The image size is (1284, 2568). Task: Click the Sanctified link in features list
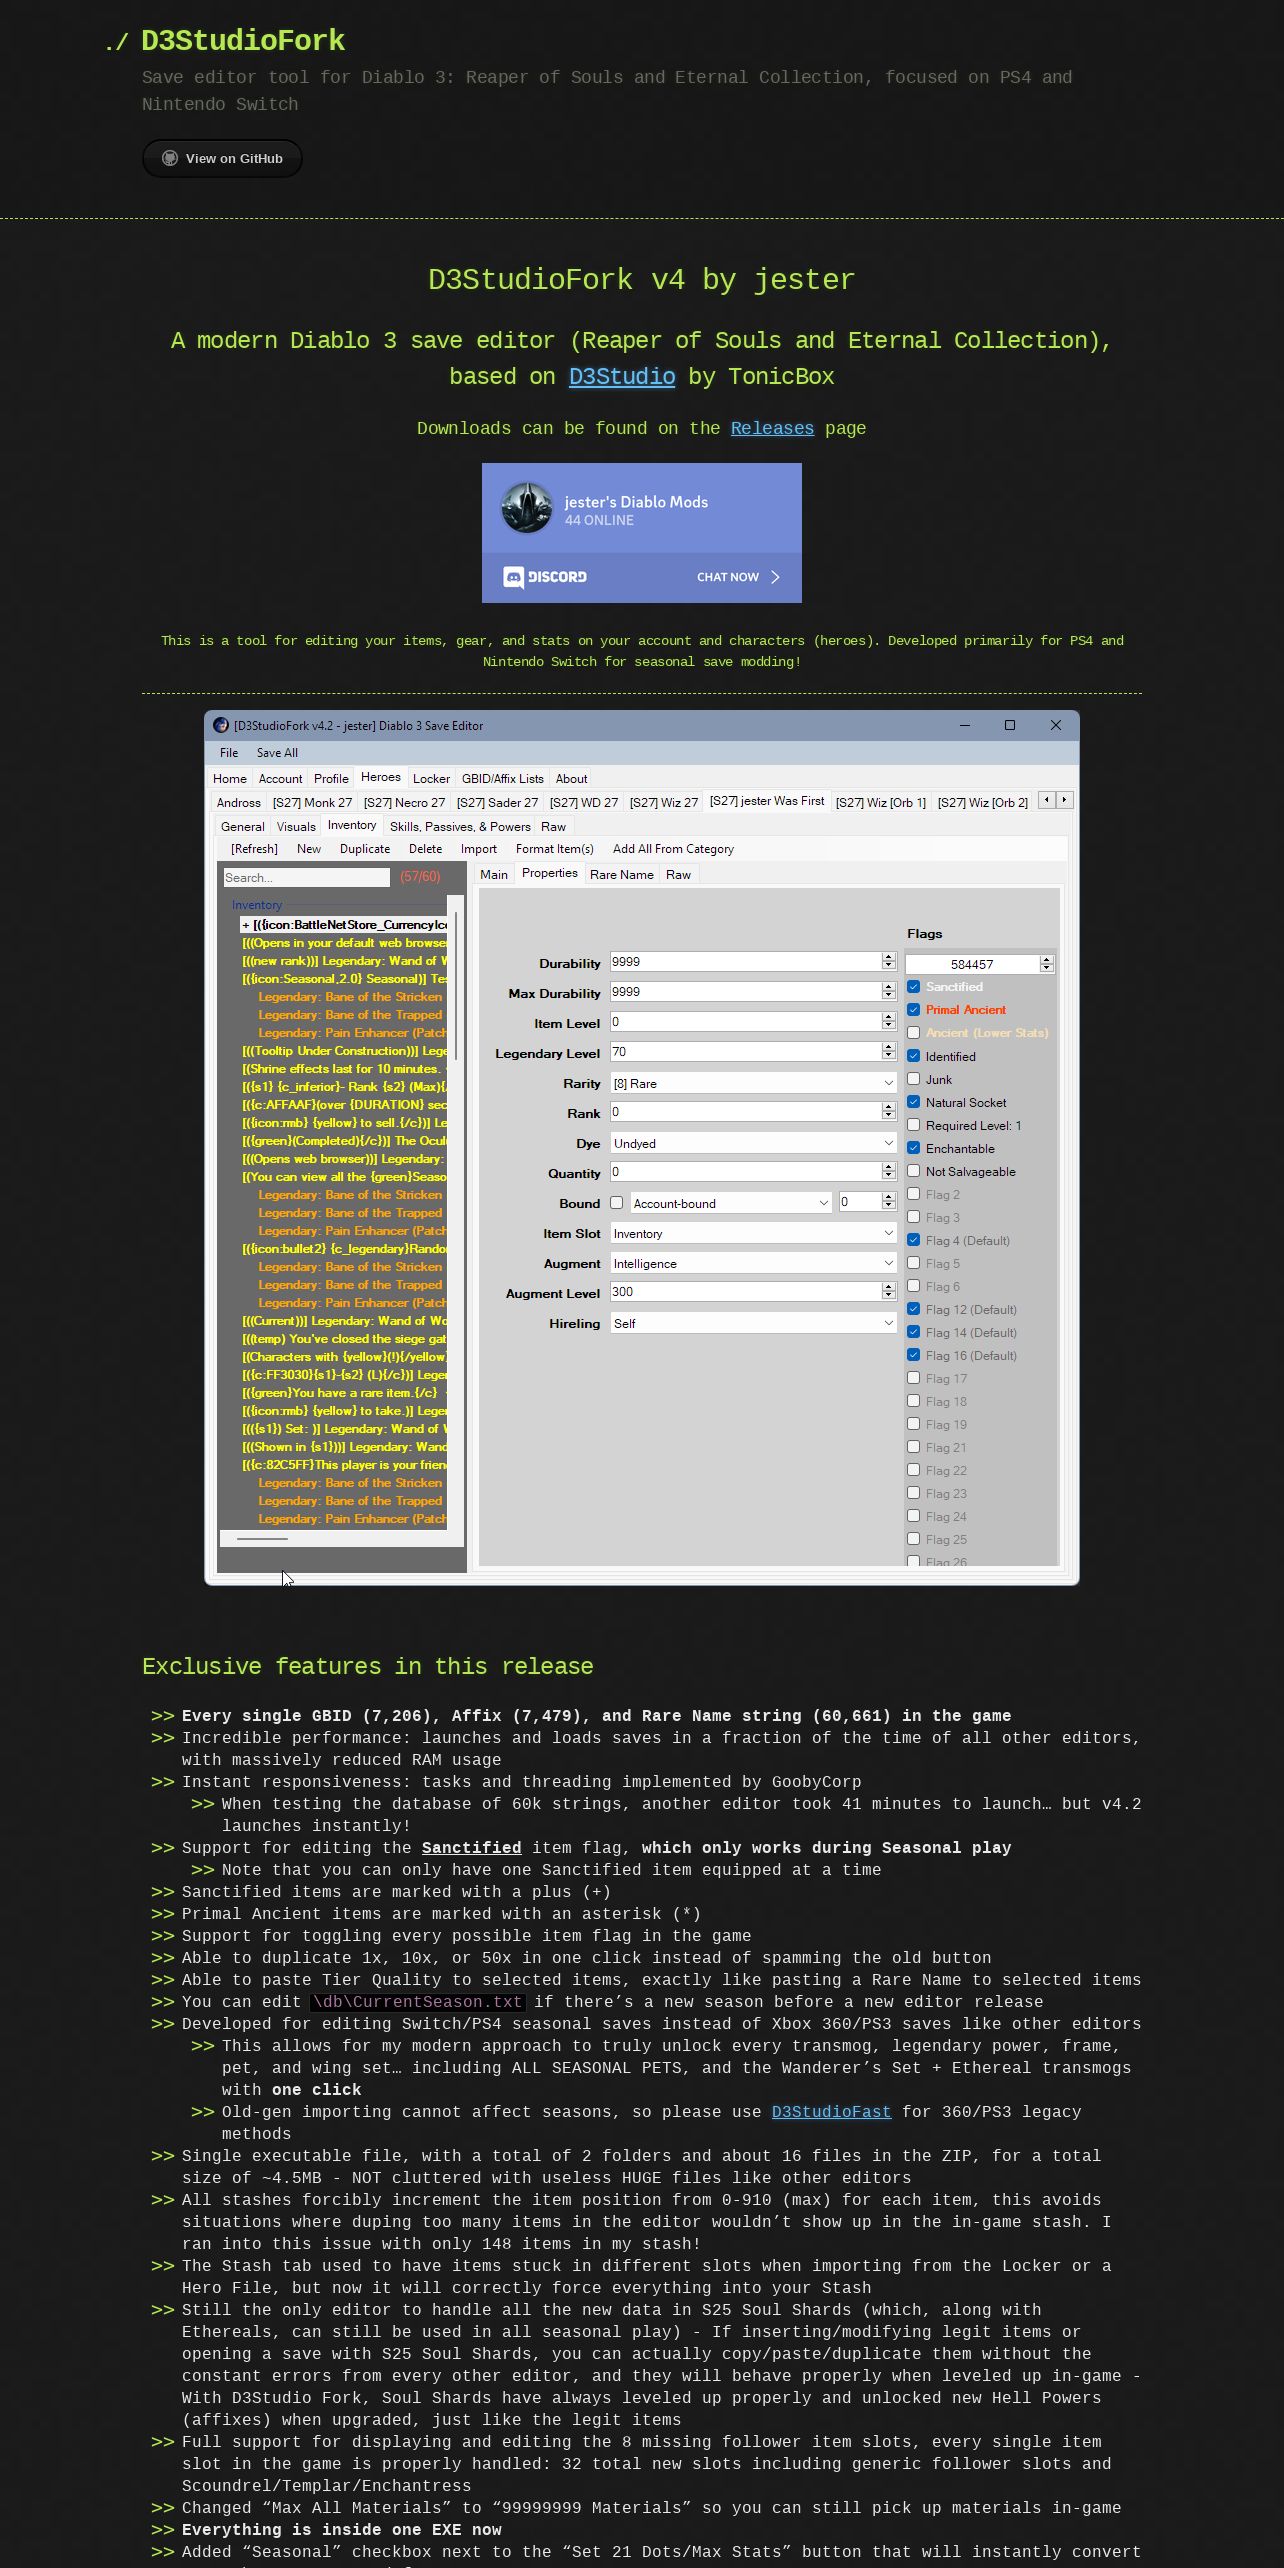[471, 1848]
